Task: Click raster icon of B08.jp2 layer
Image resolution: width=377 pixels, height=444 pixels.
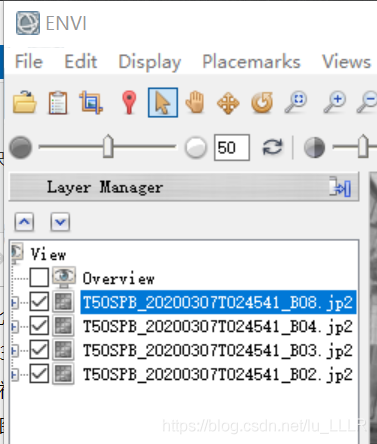Action: (63, 302)
